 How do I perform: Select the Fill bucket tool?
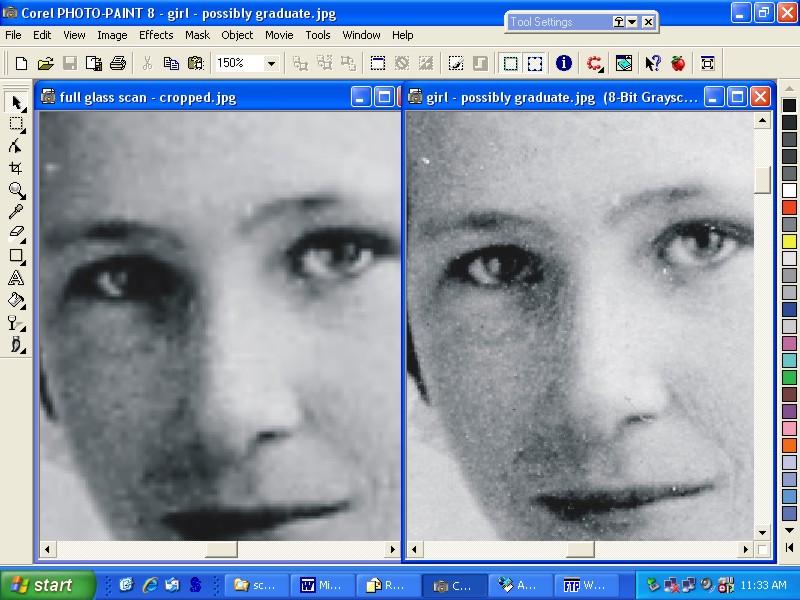(x=16, y=300)
